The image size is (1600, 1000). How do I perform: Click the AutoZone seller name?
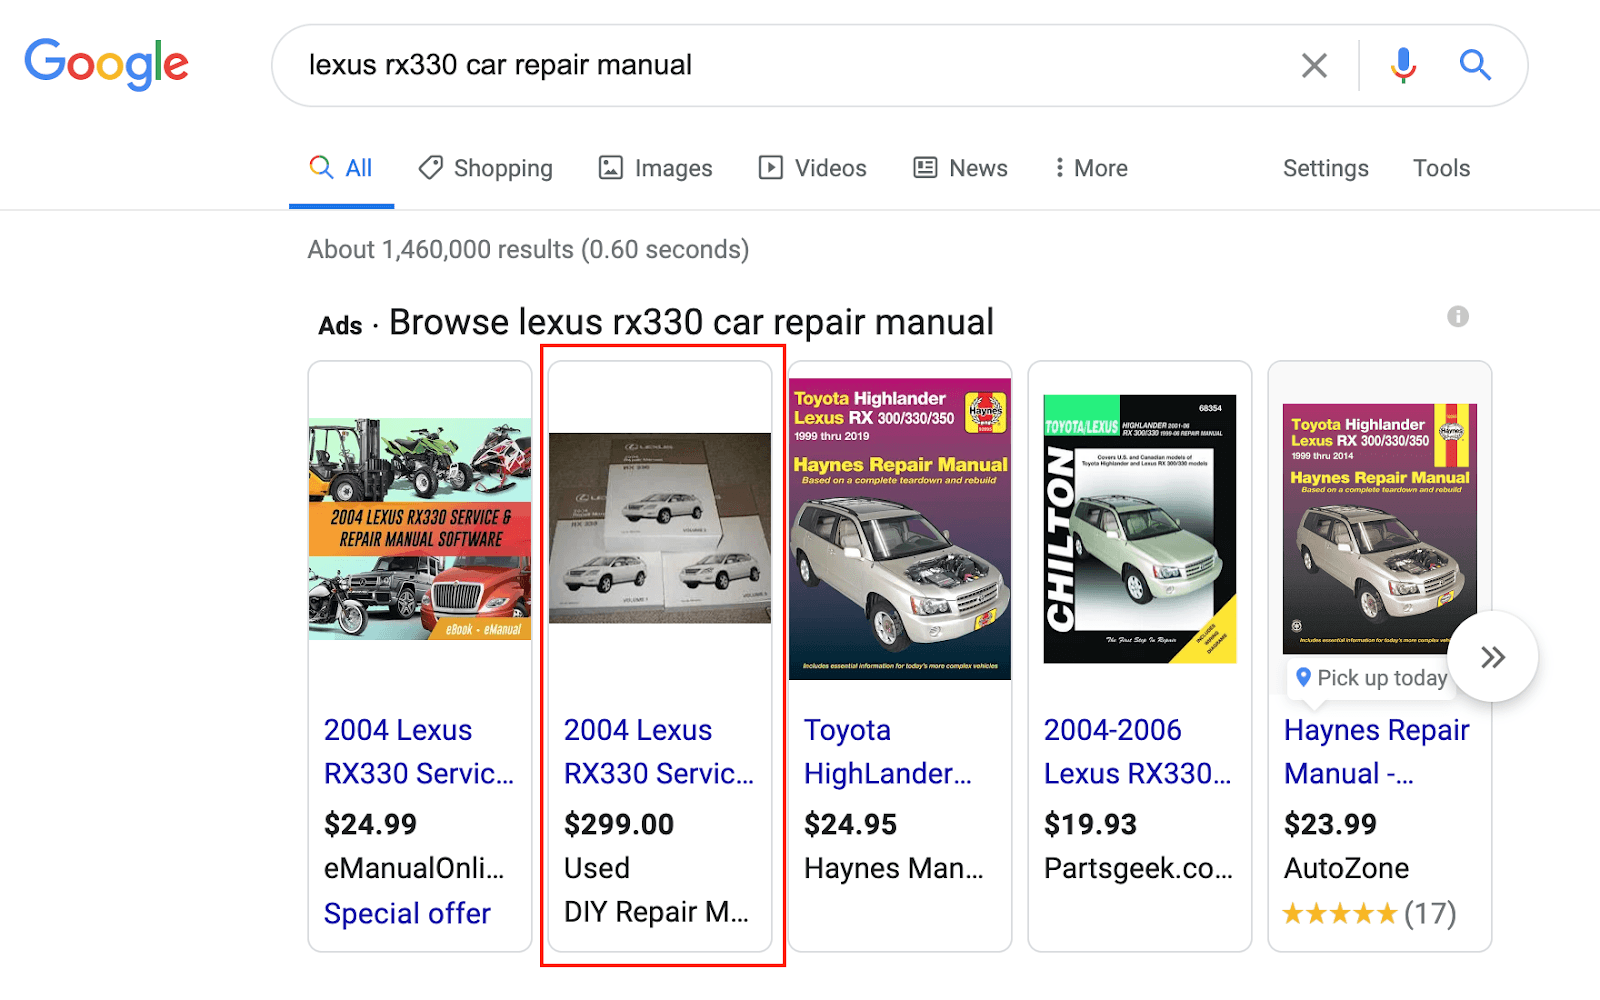pos(1347,868)
